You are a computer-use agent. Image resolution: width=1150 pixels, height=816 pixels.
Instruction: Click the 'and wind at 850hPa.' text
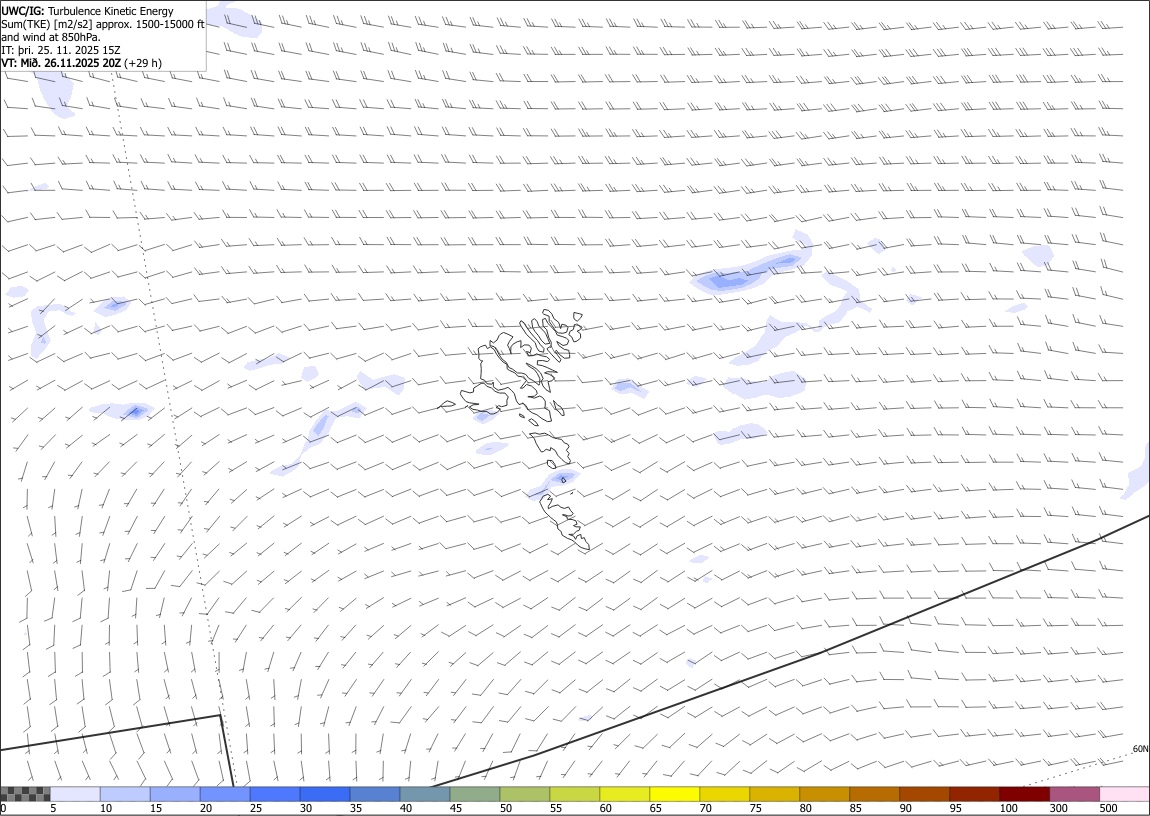pyautogui.click(x=51, y=37)
